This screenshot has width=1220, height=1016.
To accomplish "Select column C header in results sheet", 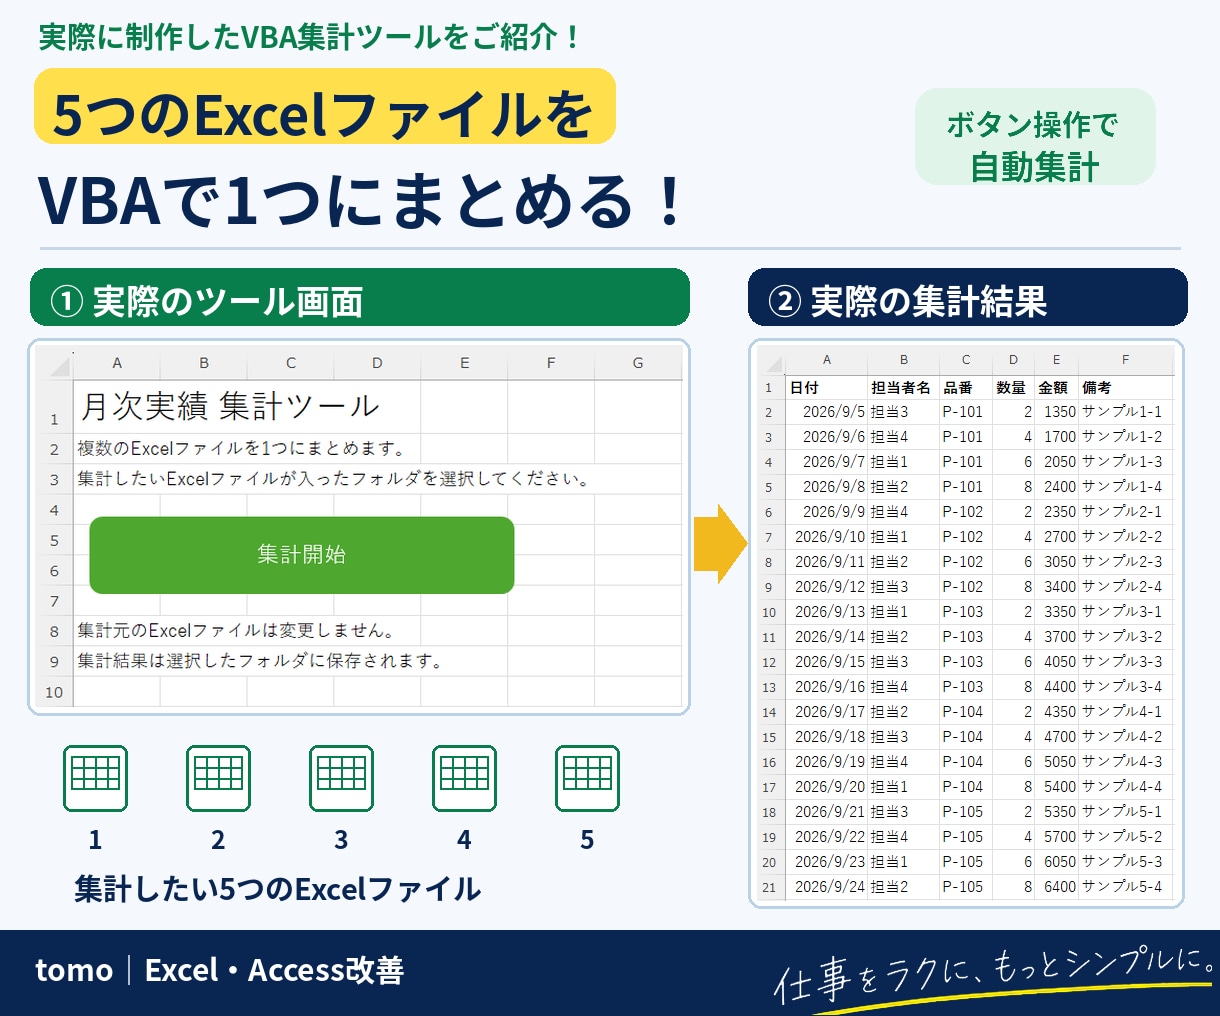I will tap(966, 360).
